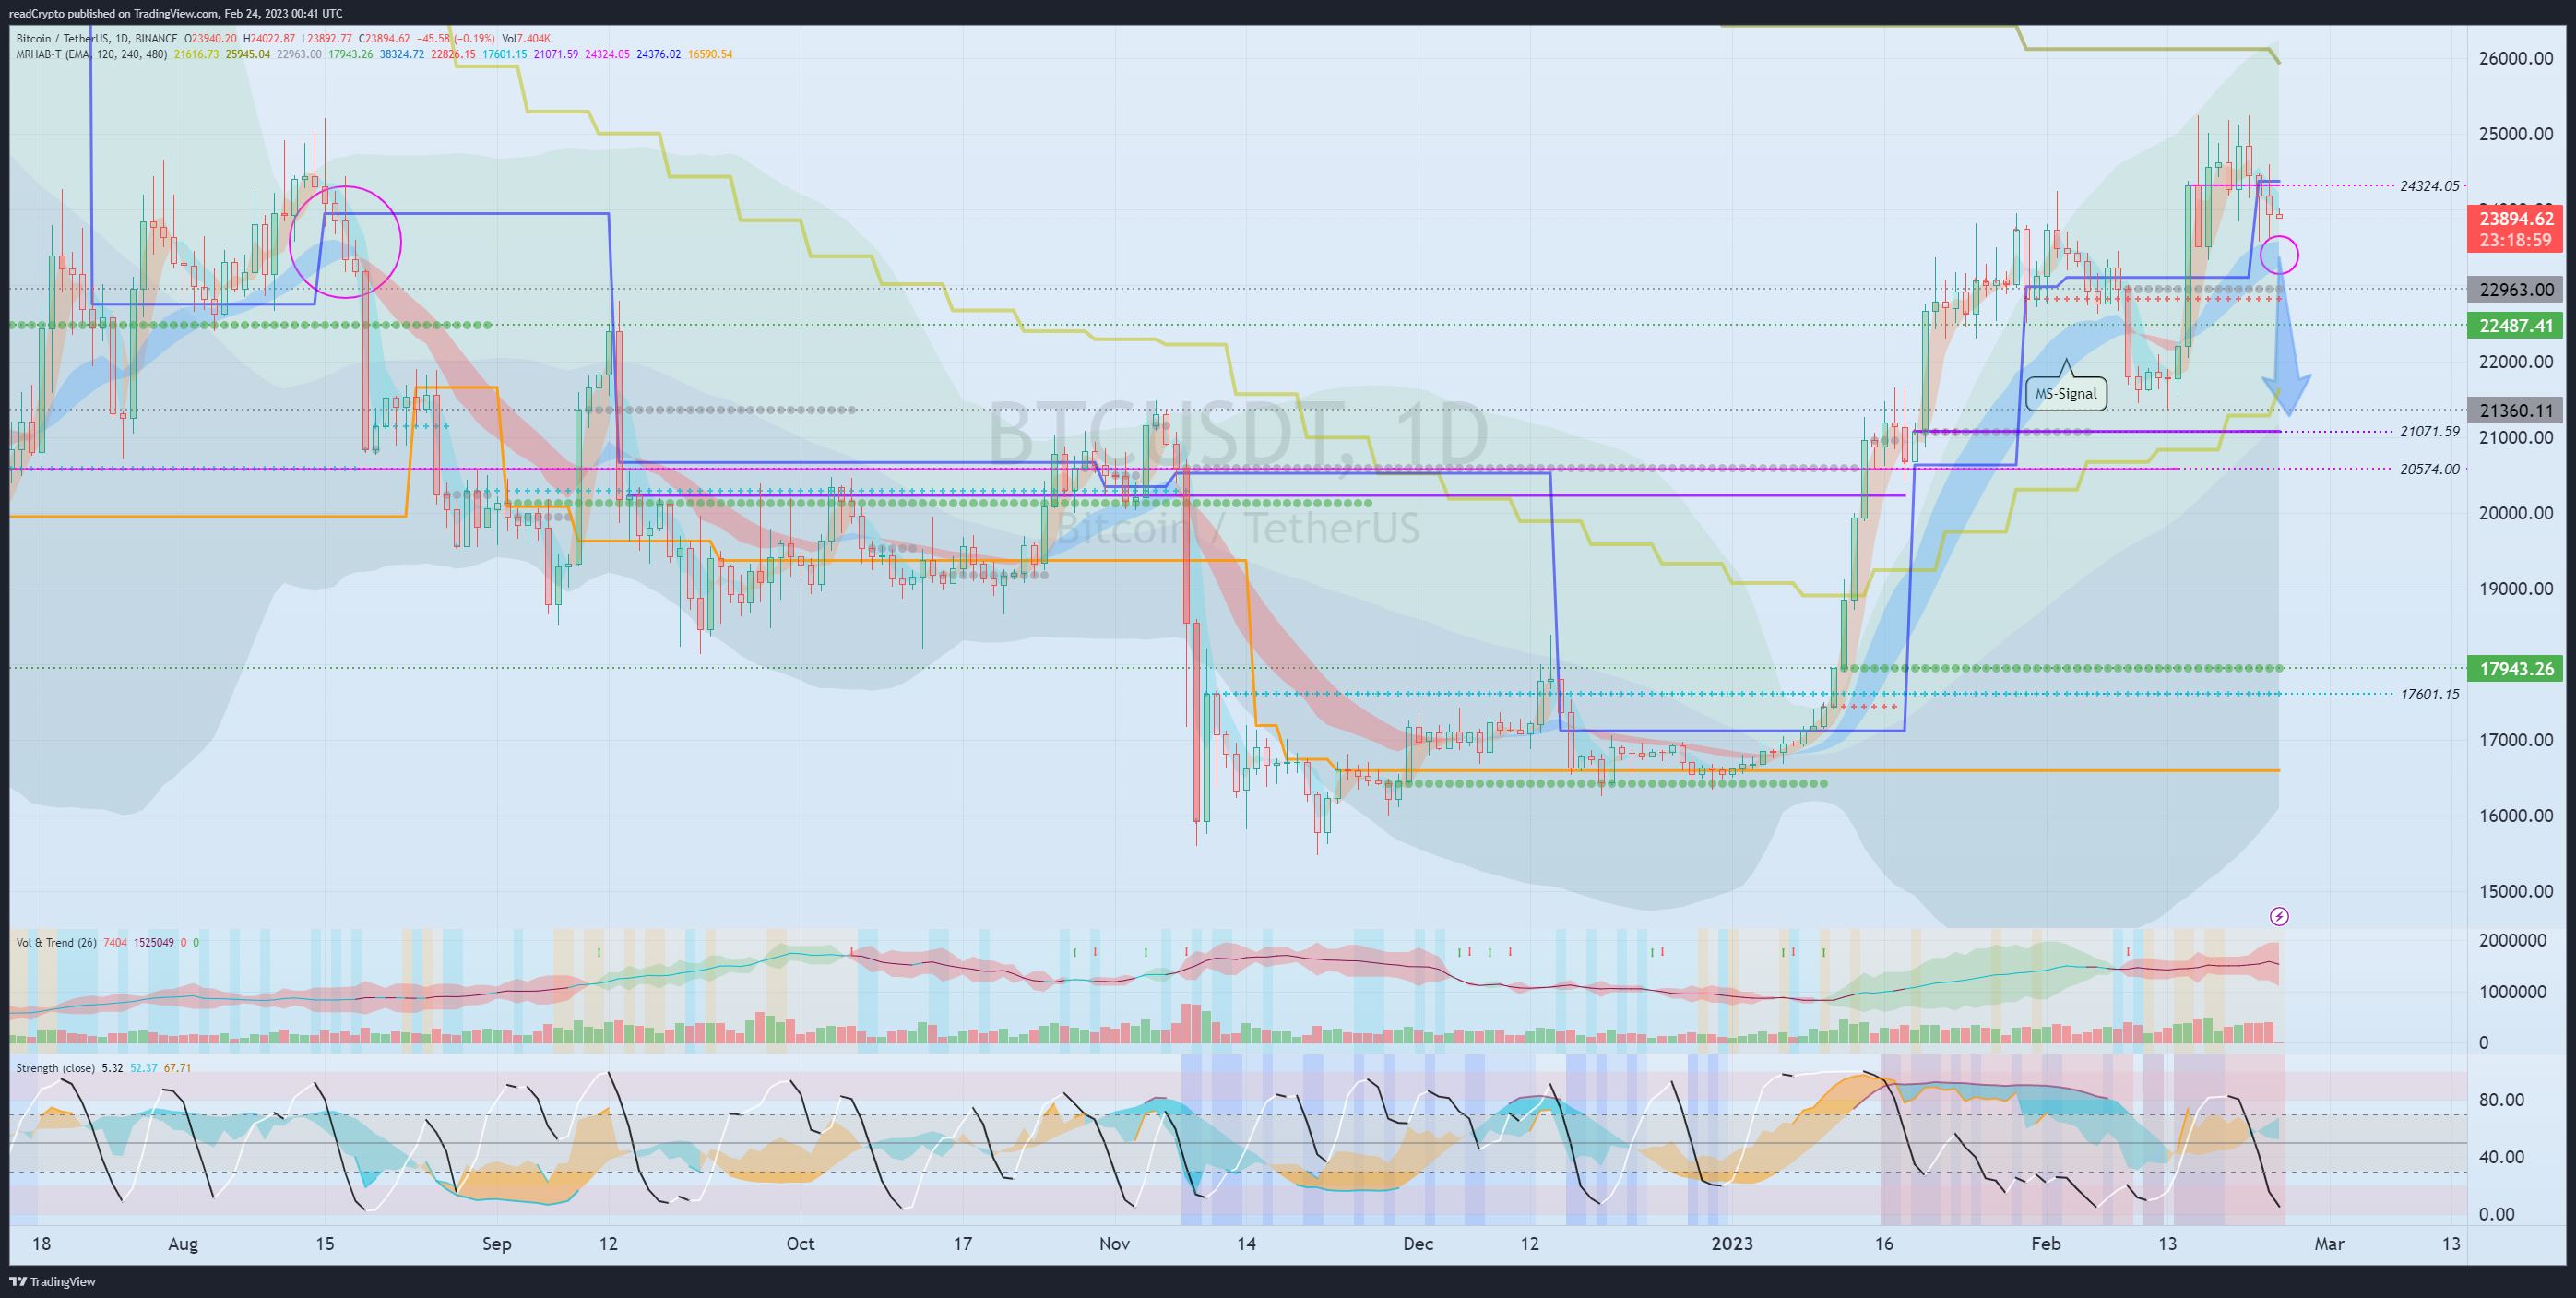Click the -45.58 (-0.19%) change value

click(455, 39)
